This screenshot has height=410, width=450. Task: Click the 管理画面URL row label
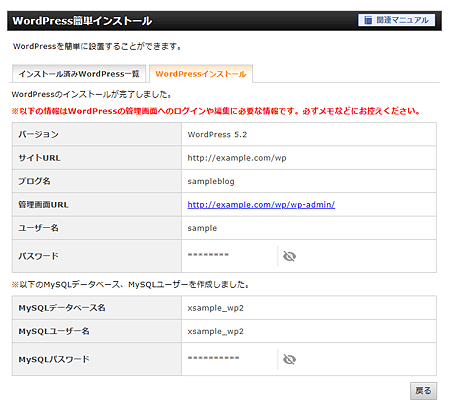click(43, 205)
